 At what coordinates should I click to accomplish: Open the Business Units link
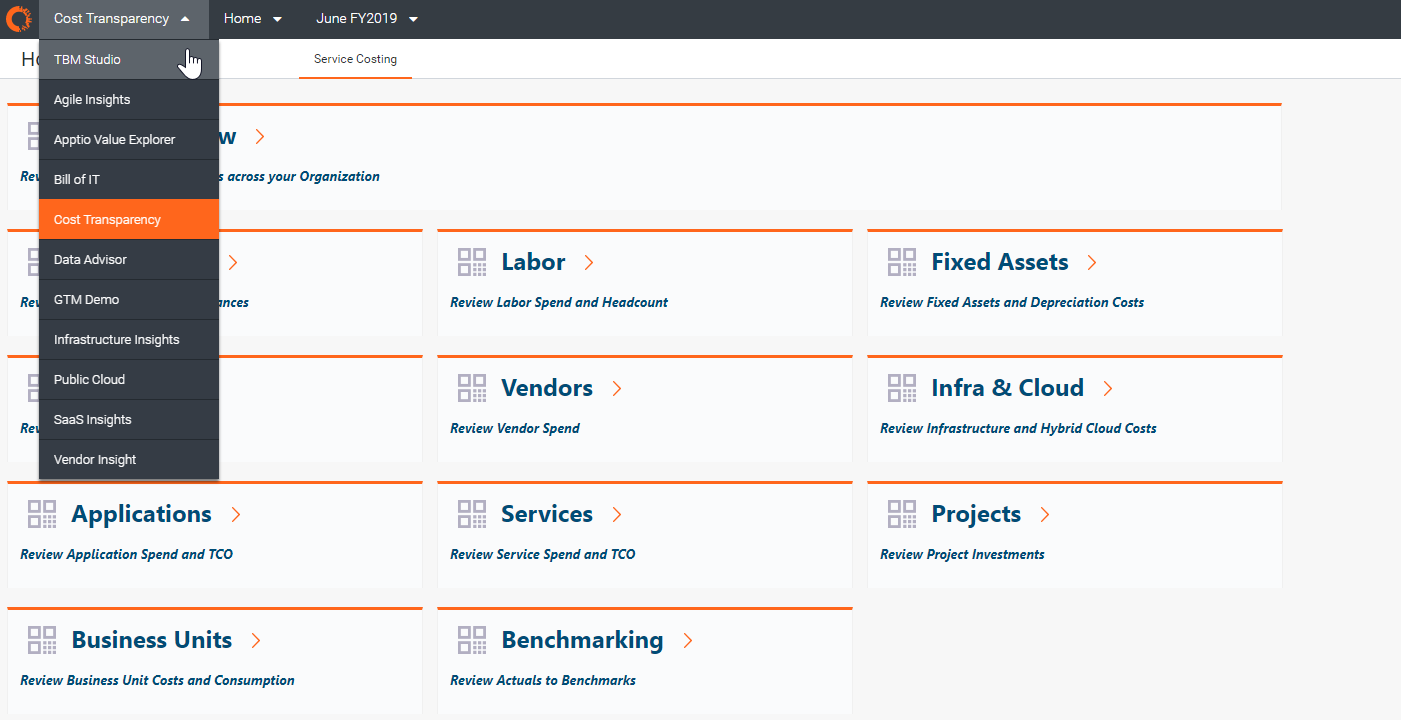coord(152,640)
